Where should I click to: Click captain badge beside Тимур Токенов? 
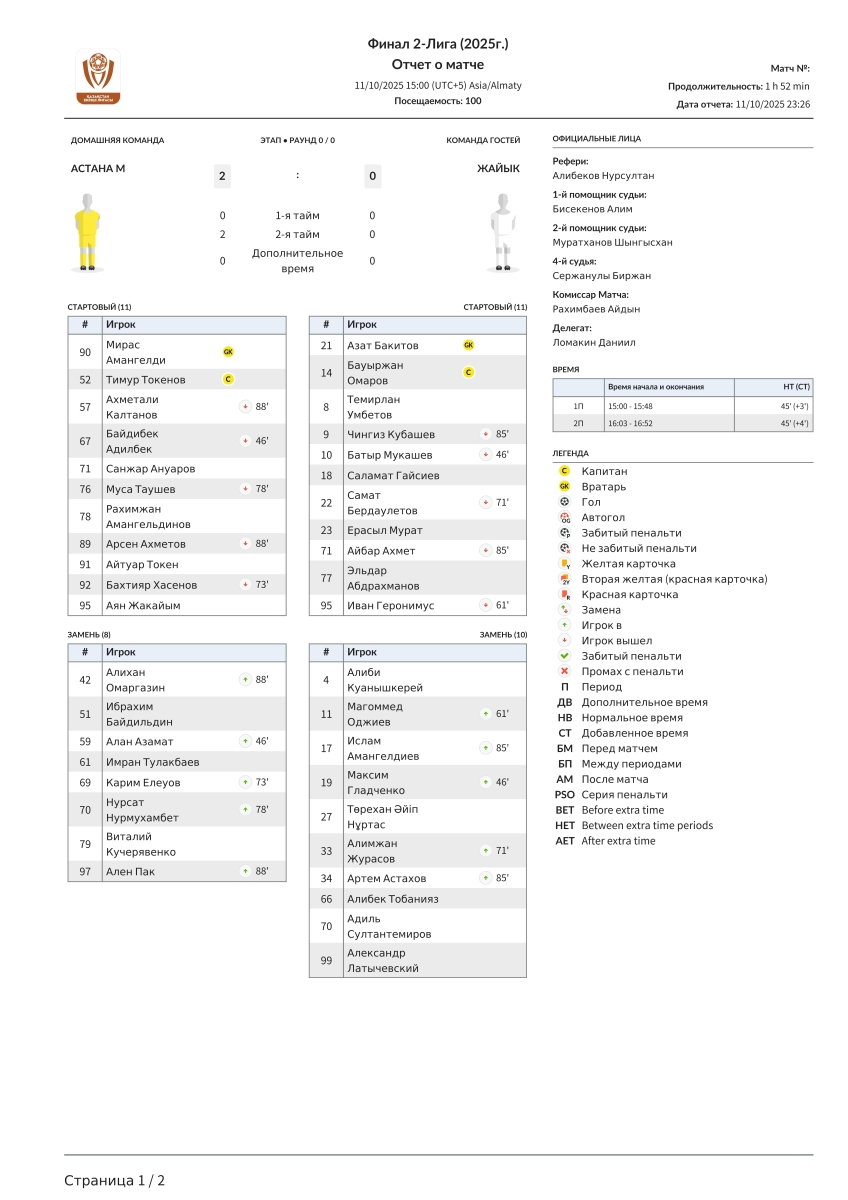point(228,379)
